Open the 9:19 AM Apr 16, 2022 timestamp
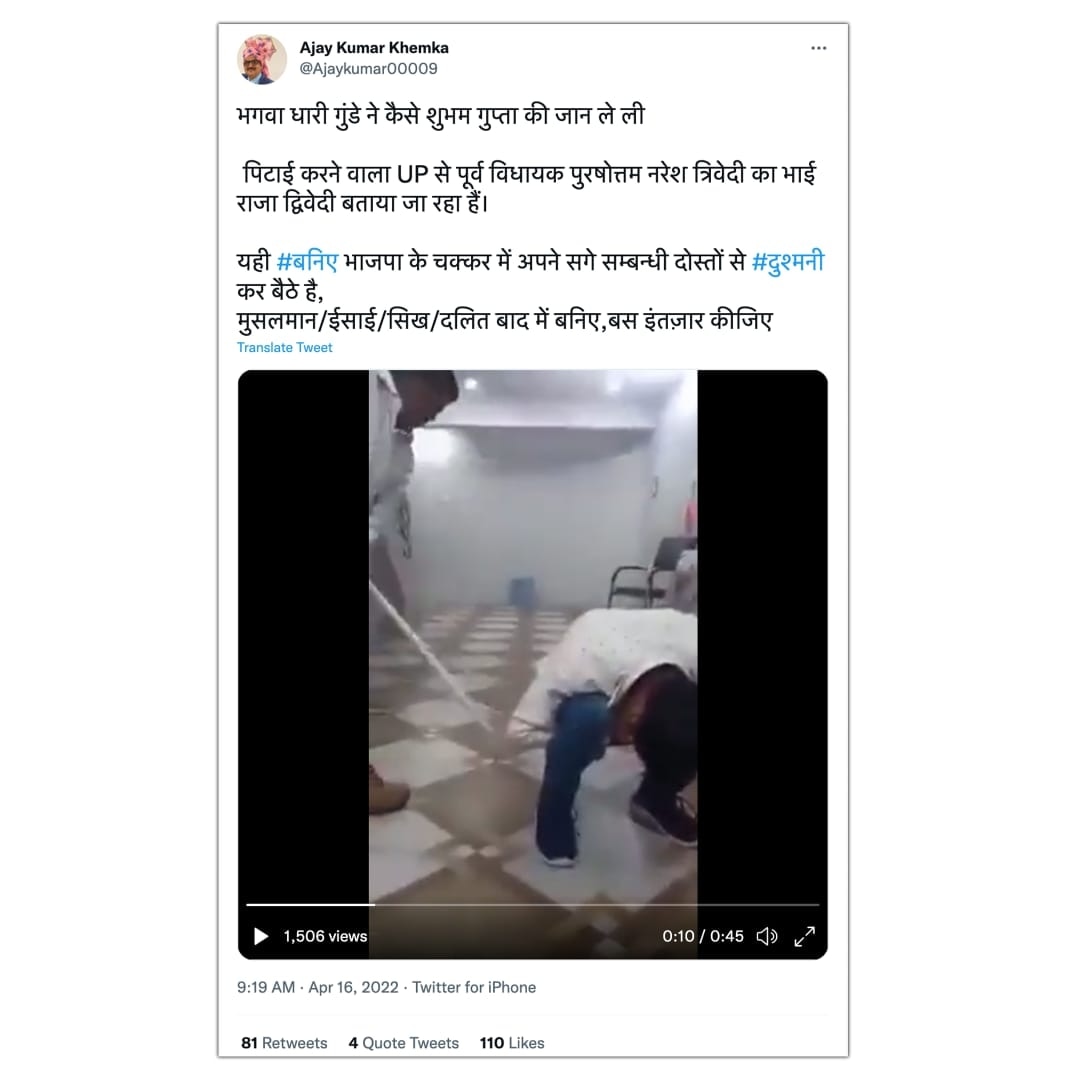The image size is (1083, 1080). coord(318,987)
